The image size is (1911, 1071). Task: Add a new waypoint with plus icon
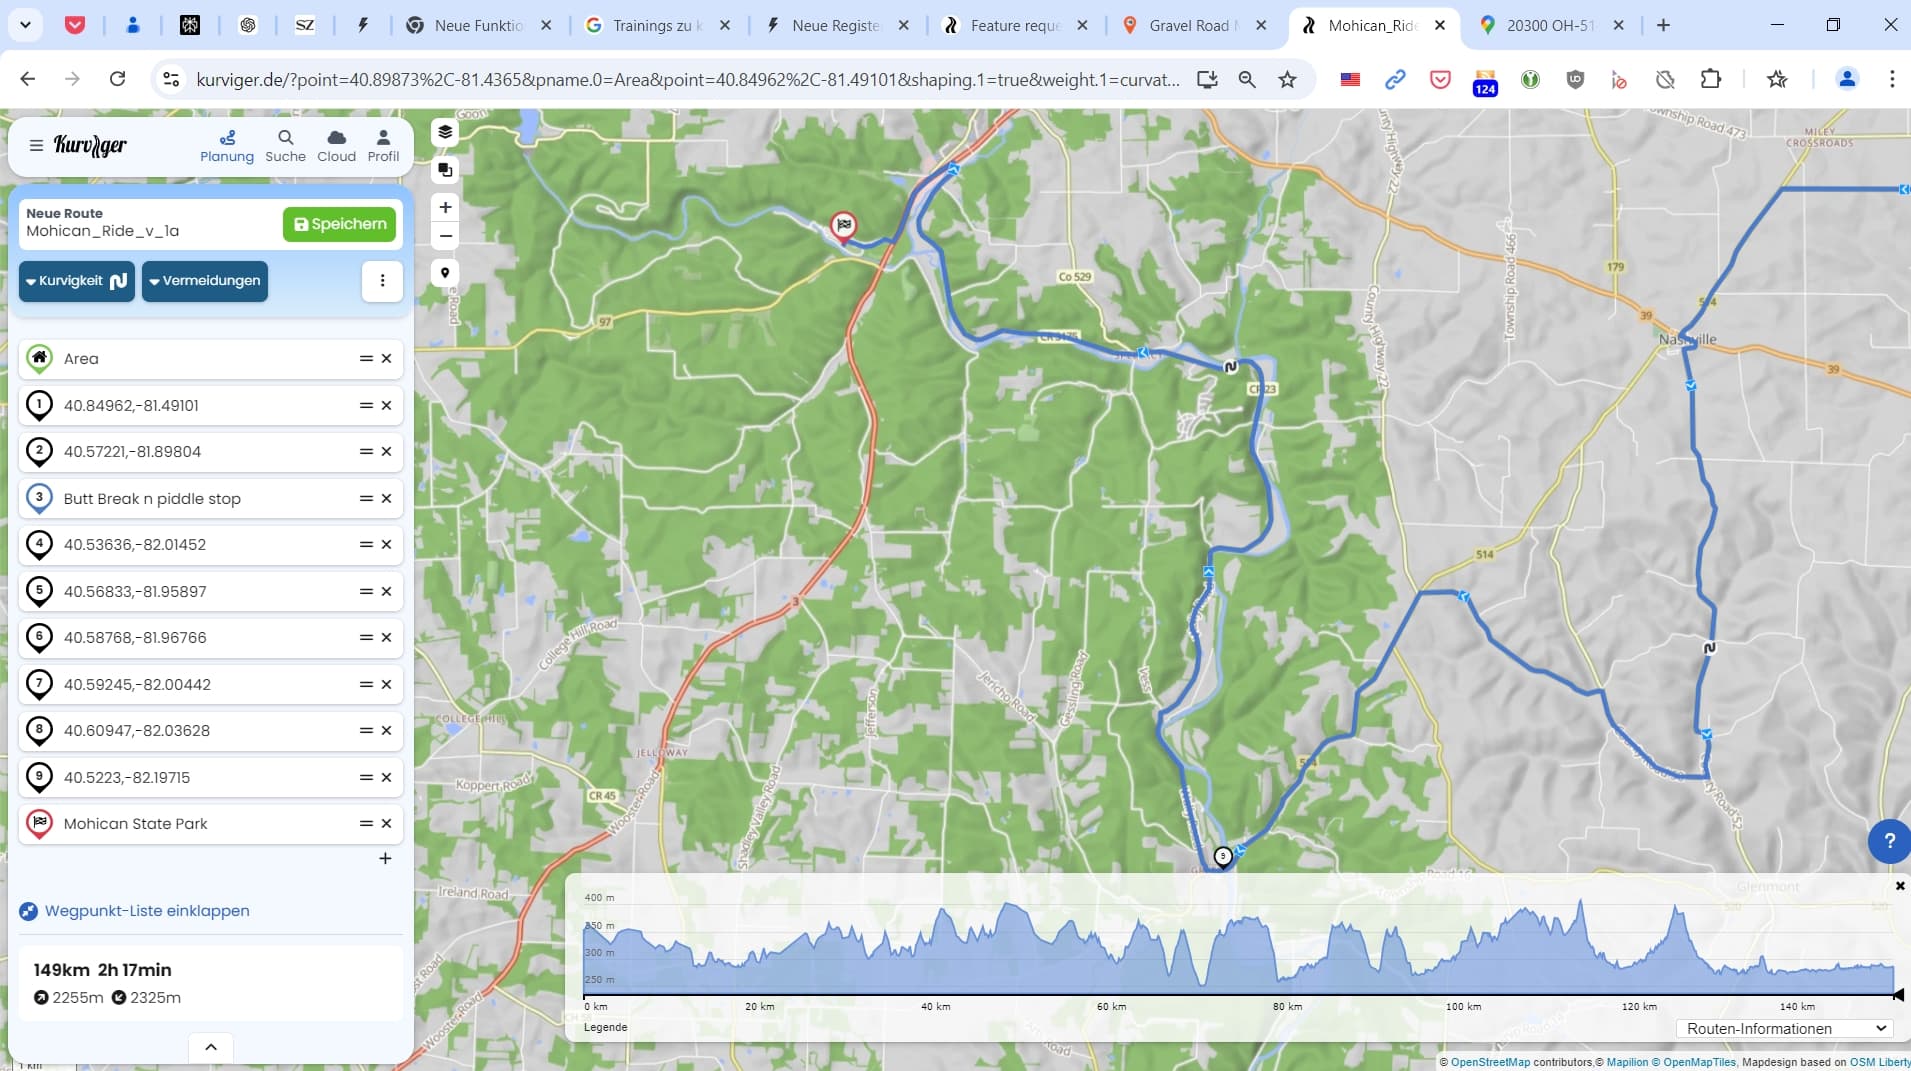tap(385, 859)
